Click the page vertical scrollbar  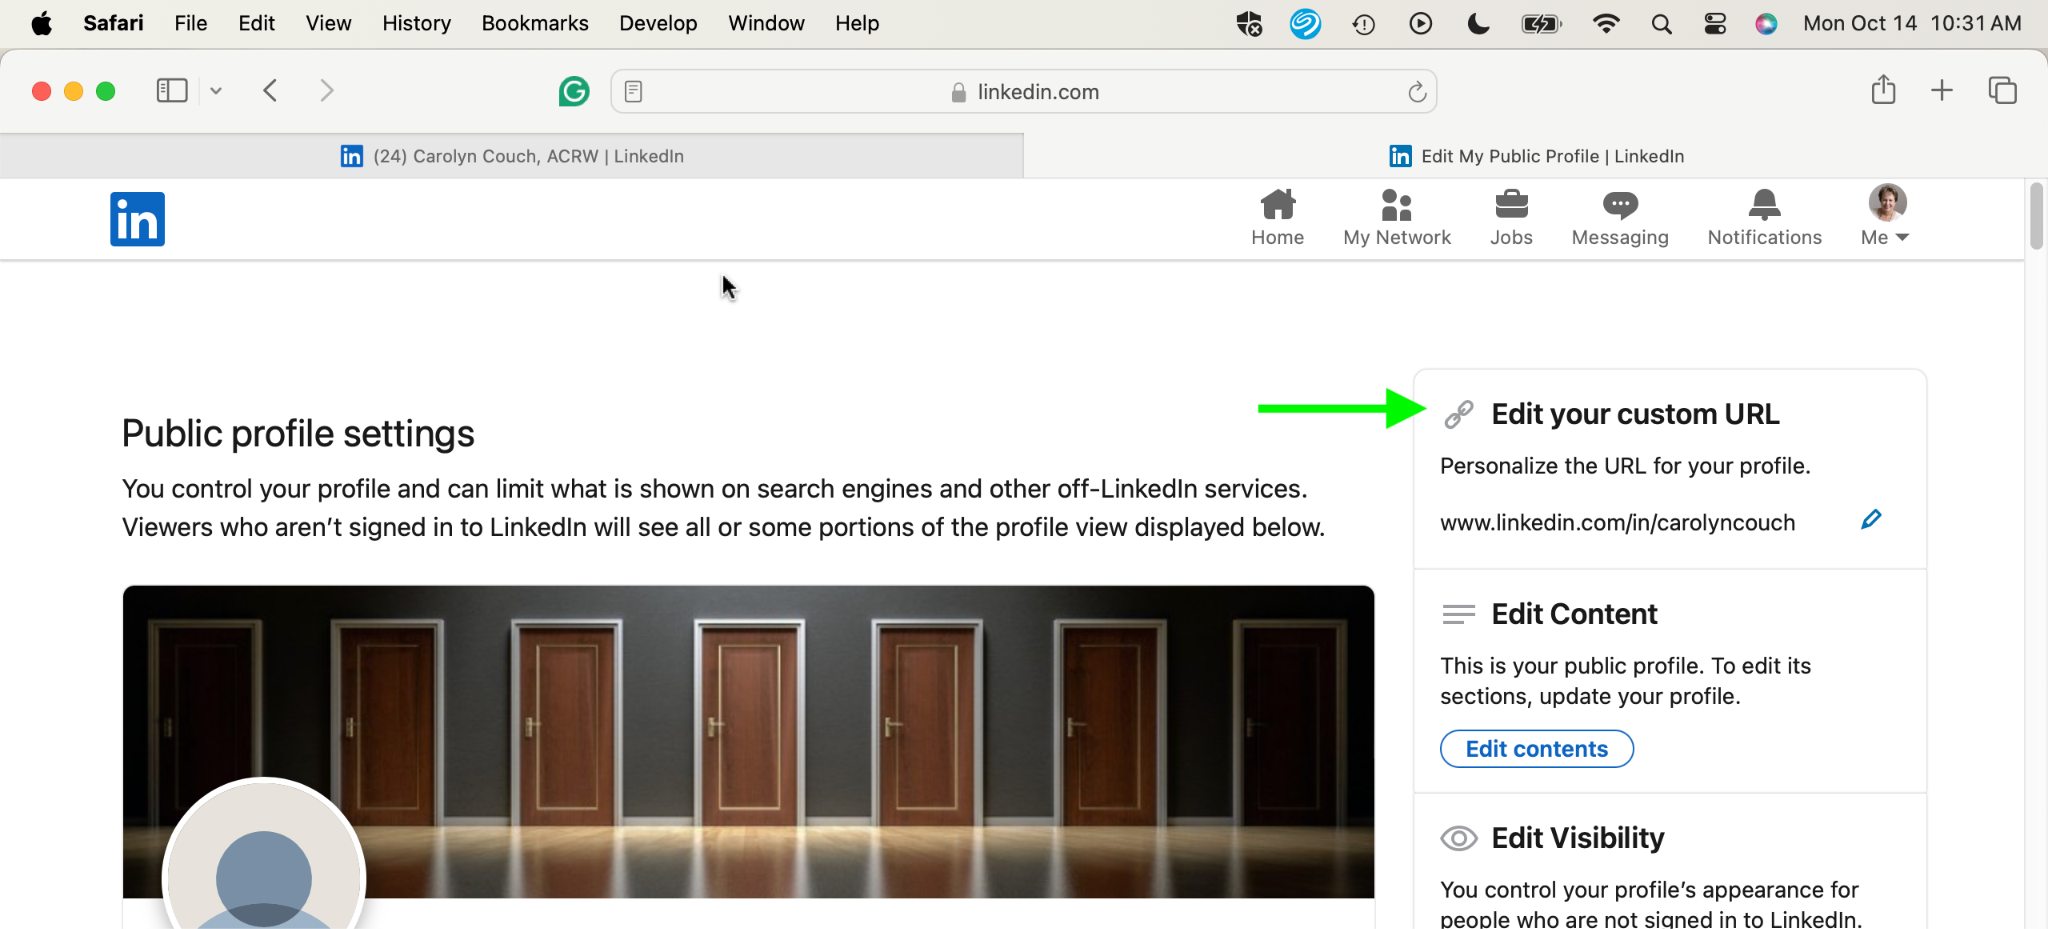pos(2036,216)
